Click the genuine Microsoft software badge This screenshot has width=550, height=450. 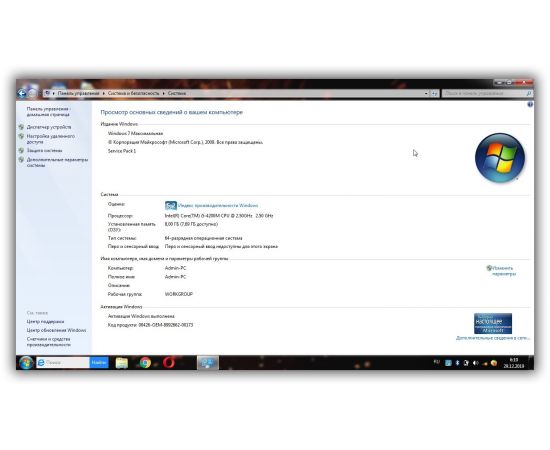coord(493,323)
